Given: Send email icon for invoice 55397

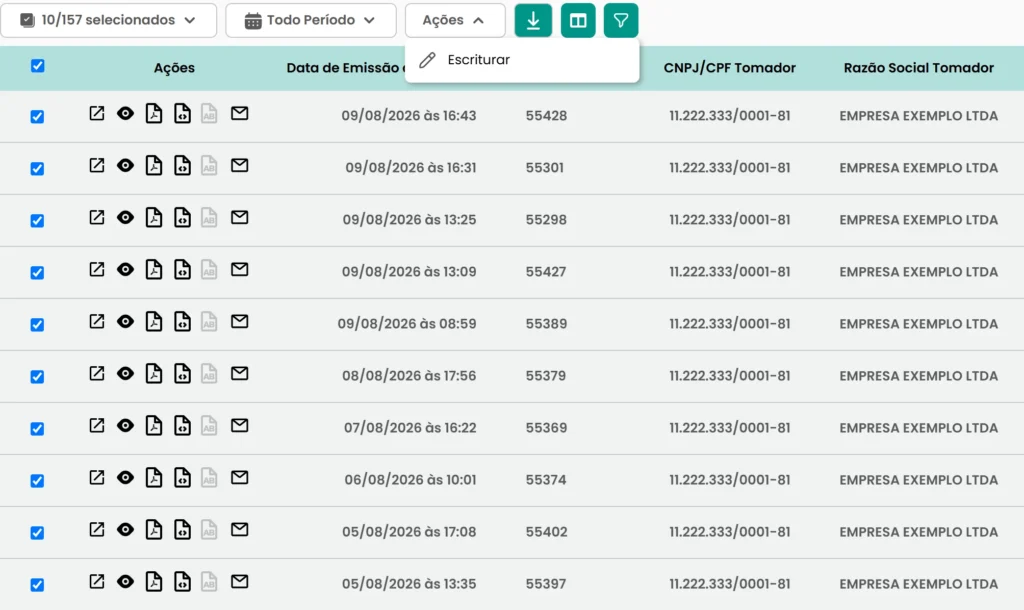Looking at the screenshot, I should (240, 581).
